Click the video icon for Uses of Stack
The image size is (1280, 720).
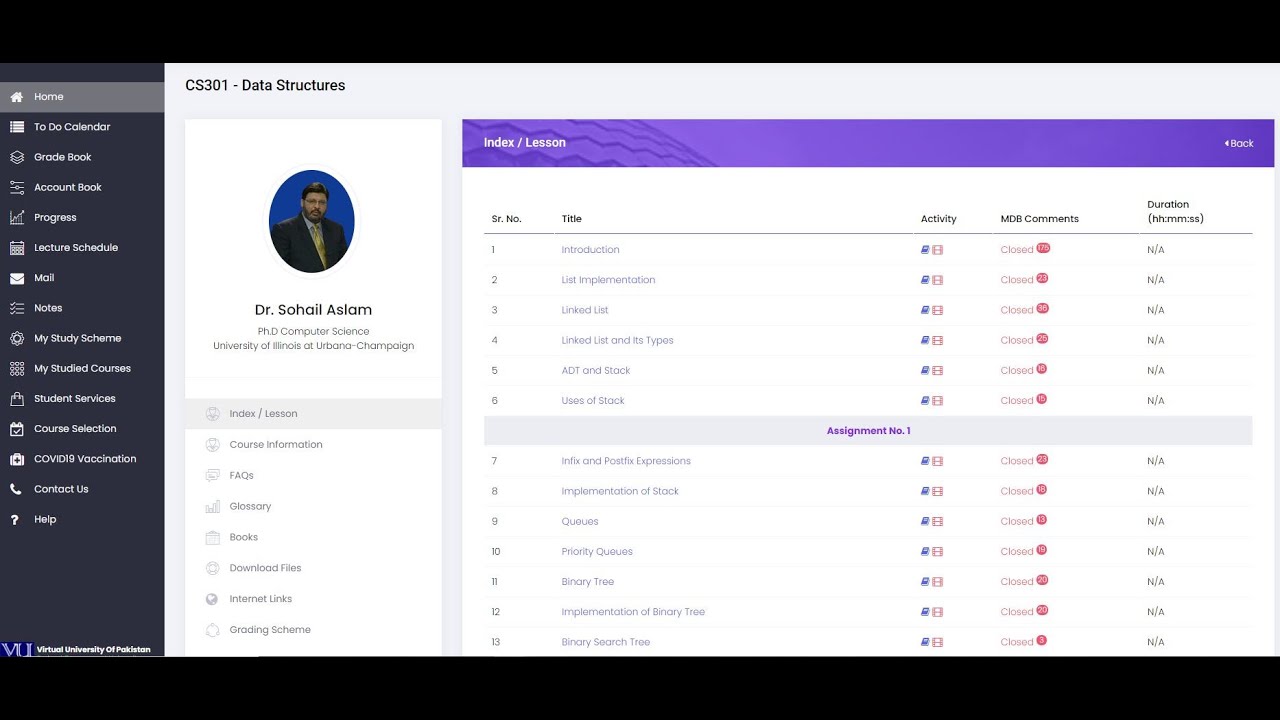pos(938,401)
